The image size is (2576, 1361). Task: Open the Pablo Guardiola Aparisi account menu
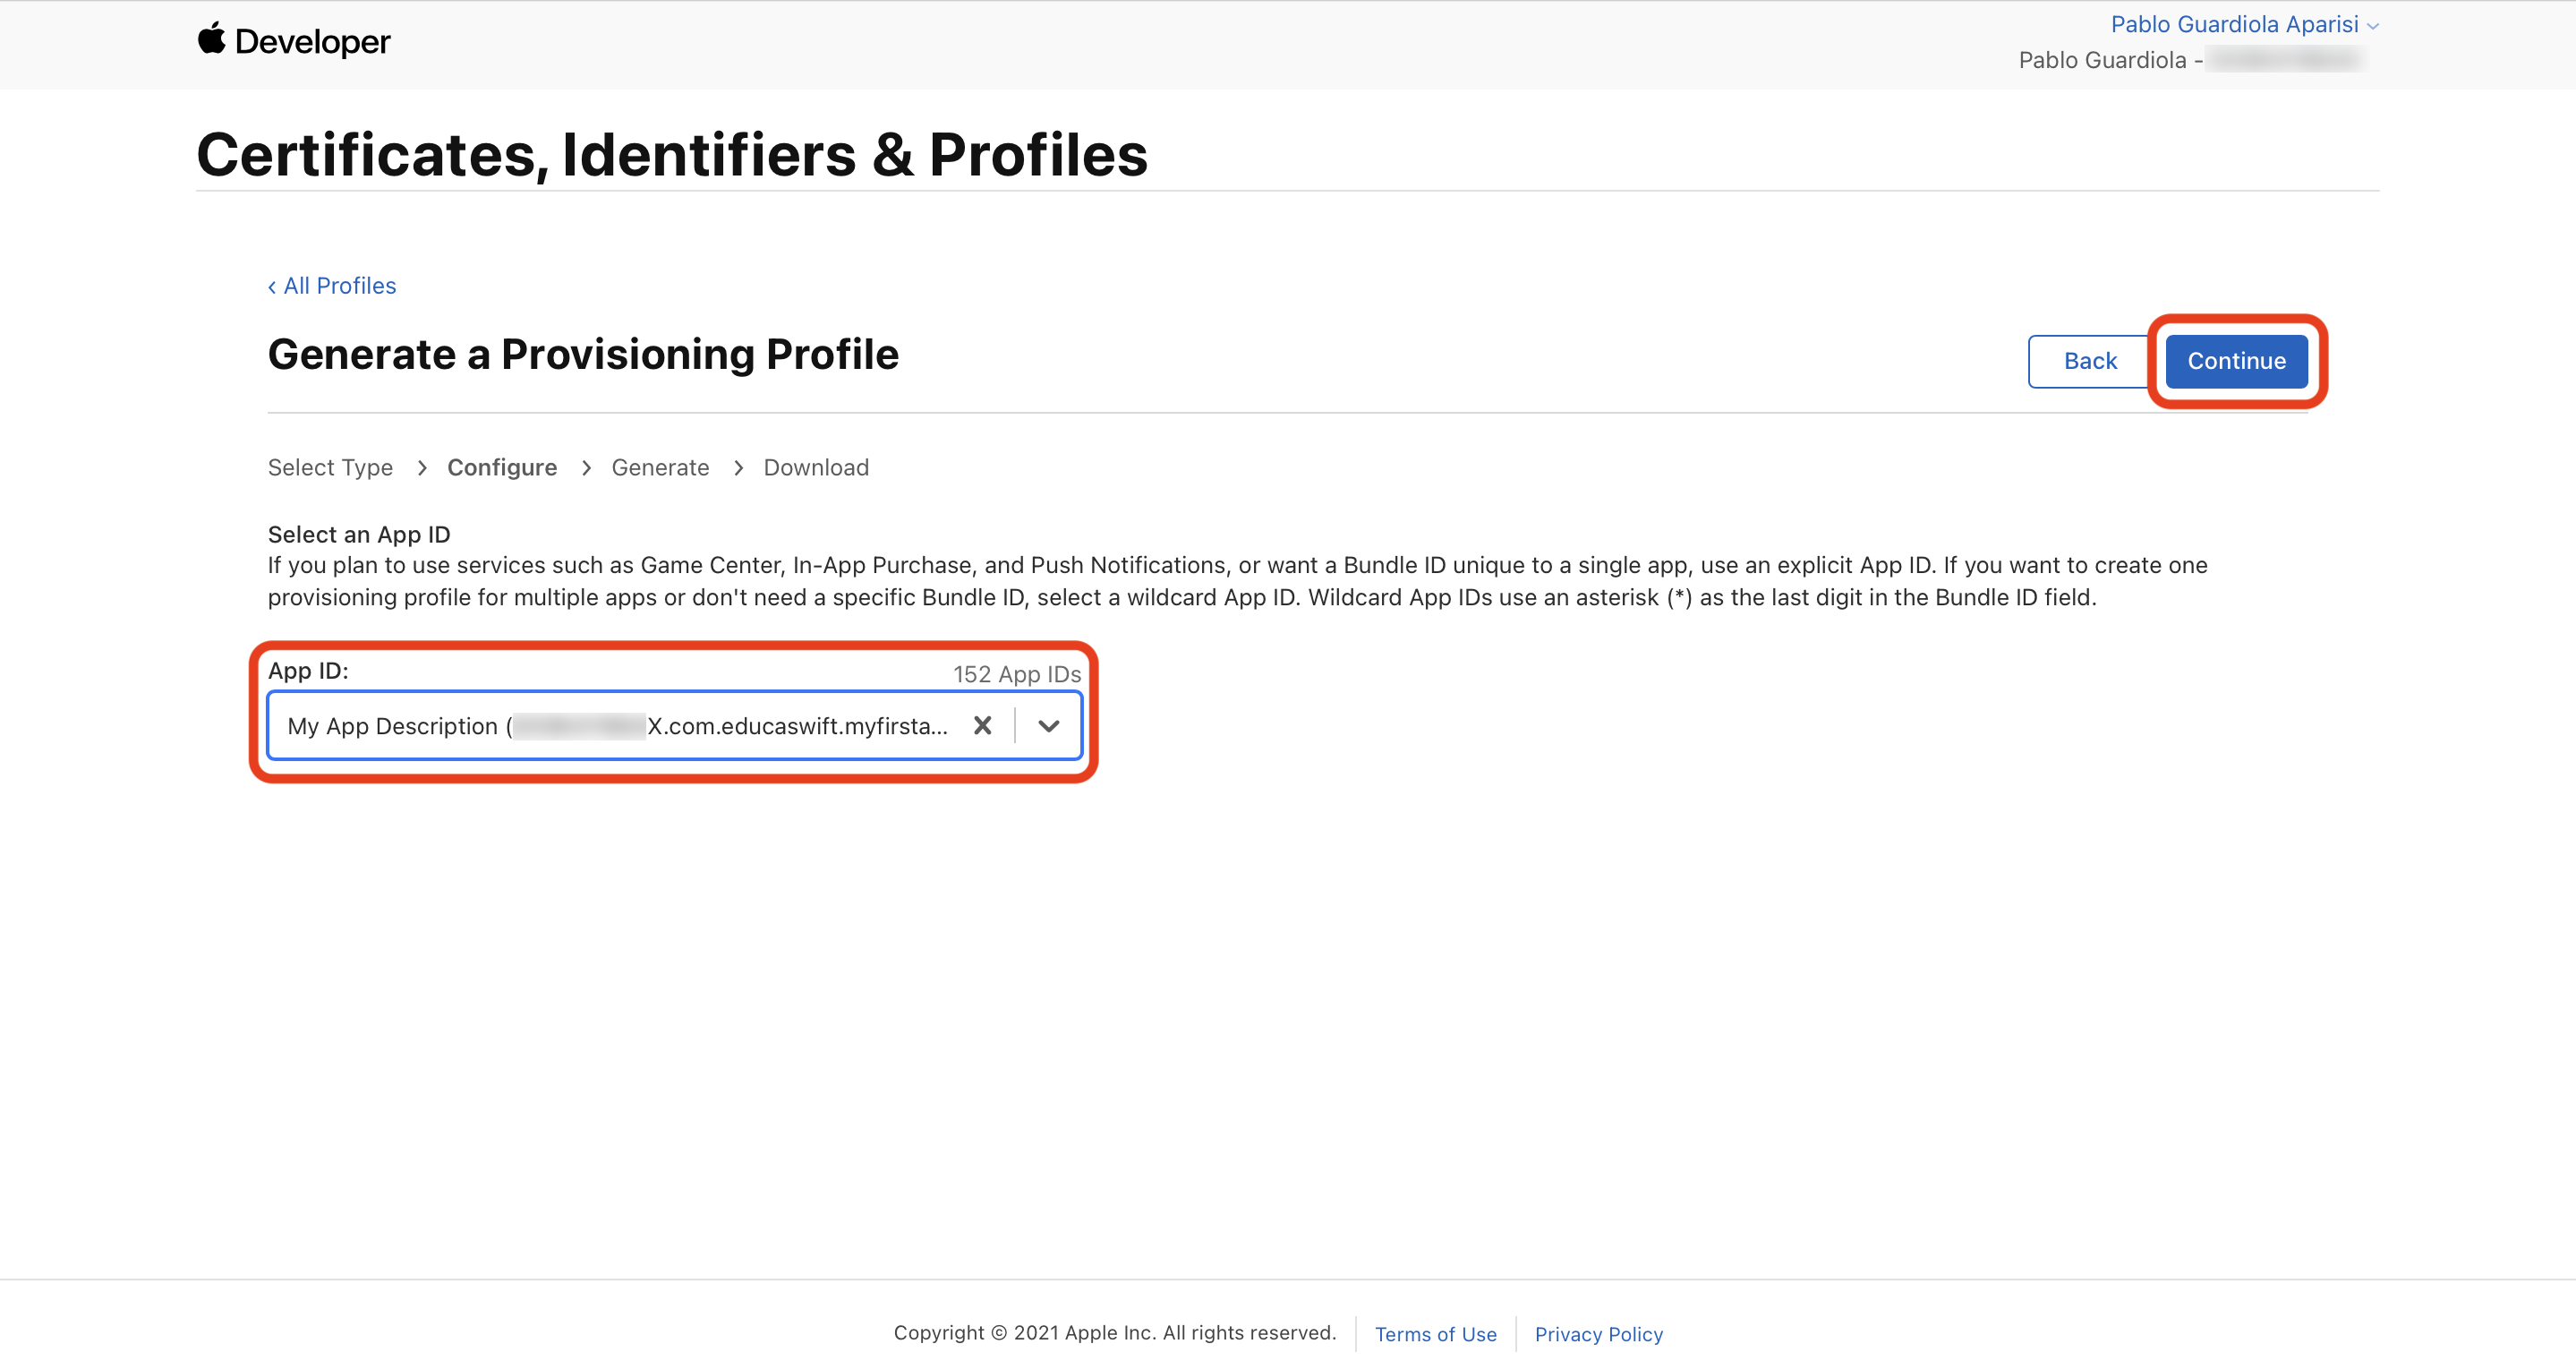pyautogui.click(x=2233, y=24)
